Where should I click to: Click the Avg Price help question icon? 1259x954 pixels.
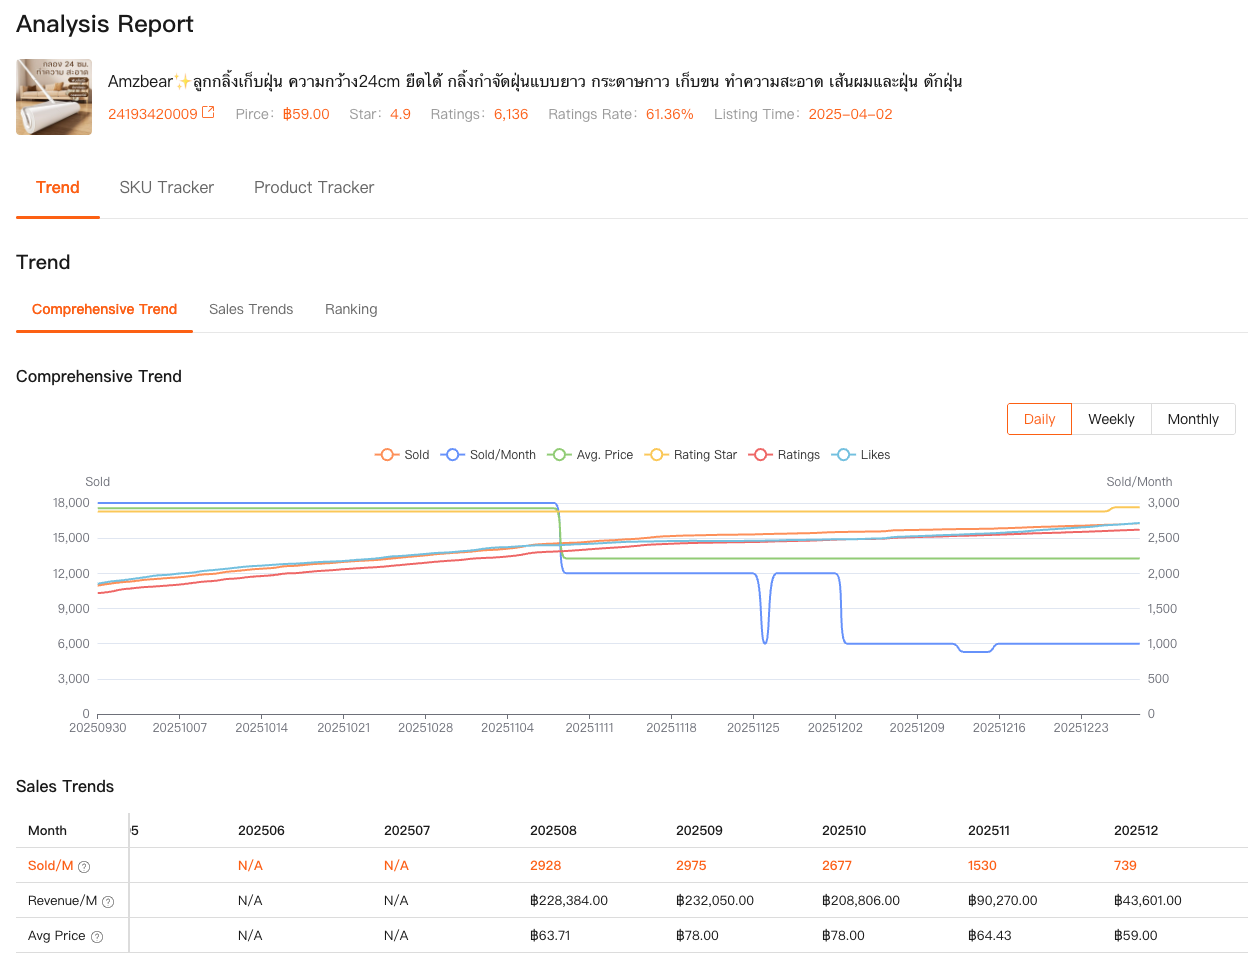[97, 937]
